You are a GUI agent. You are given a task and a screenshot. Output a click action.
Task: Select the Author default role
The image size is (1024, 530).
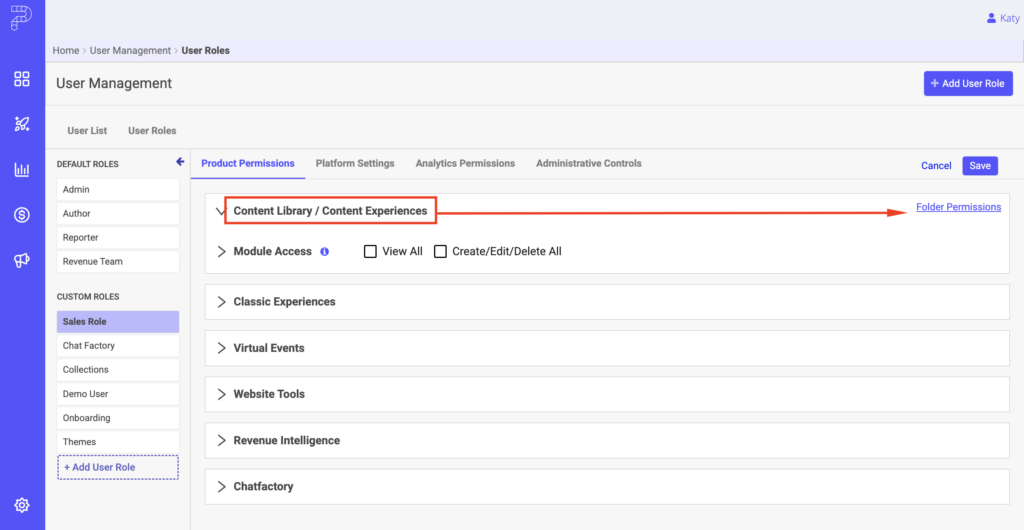tap(118, 213)
